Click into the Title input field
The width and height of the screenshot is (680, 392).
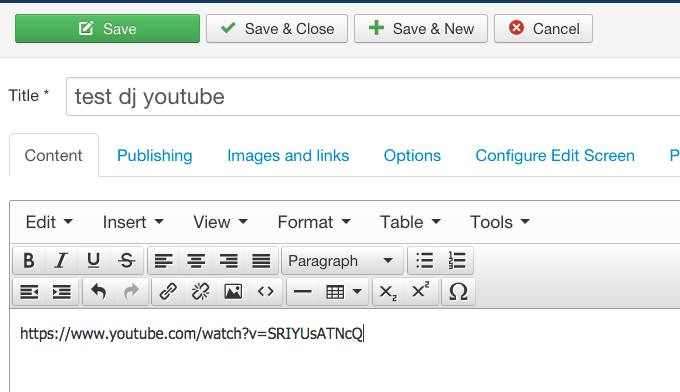[x=373, y=97]
